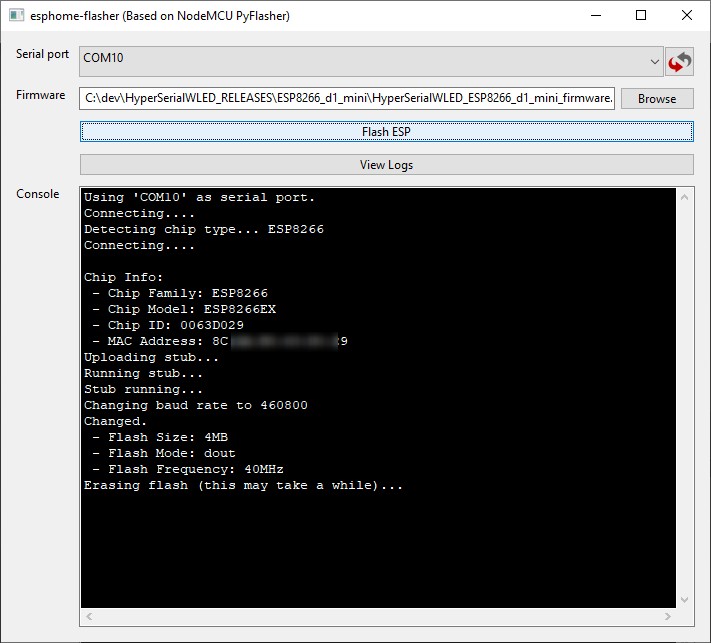The height and width of the screenshot is (643, 711).
Task: Click the console vertical scrollbar track
Action: coord(685,400)
